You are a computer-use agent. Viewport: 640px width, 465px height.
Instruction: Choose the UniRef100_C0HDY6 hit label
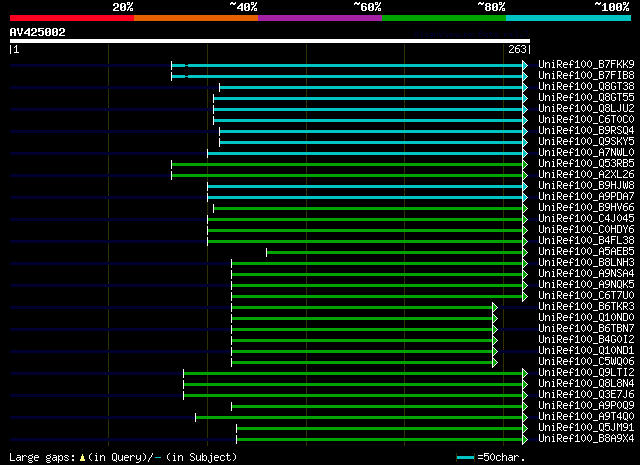tap(586, 230)
